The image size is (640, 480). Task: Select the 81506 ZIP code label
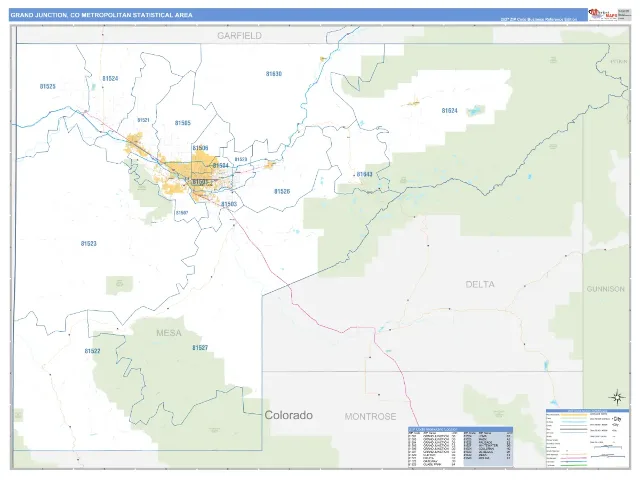tap(200, 148)
